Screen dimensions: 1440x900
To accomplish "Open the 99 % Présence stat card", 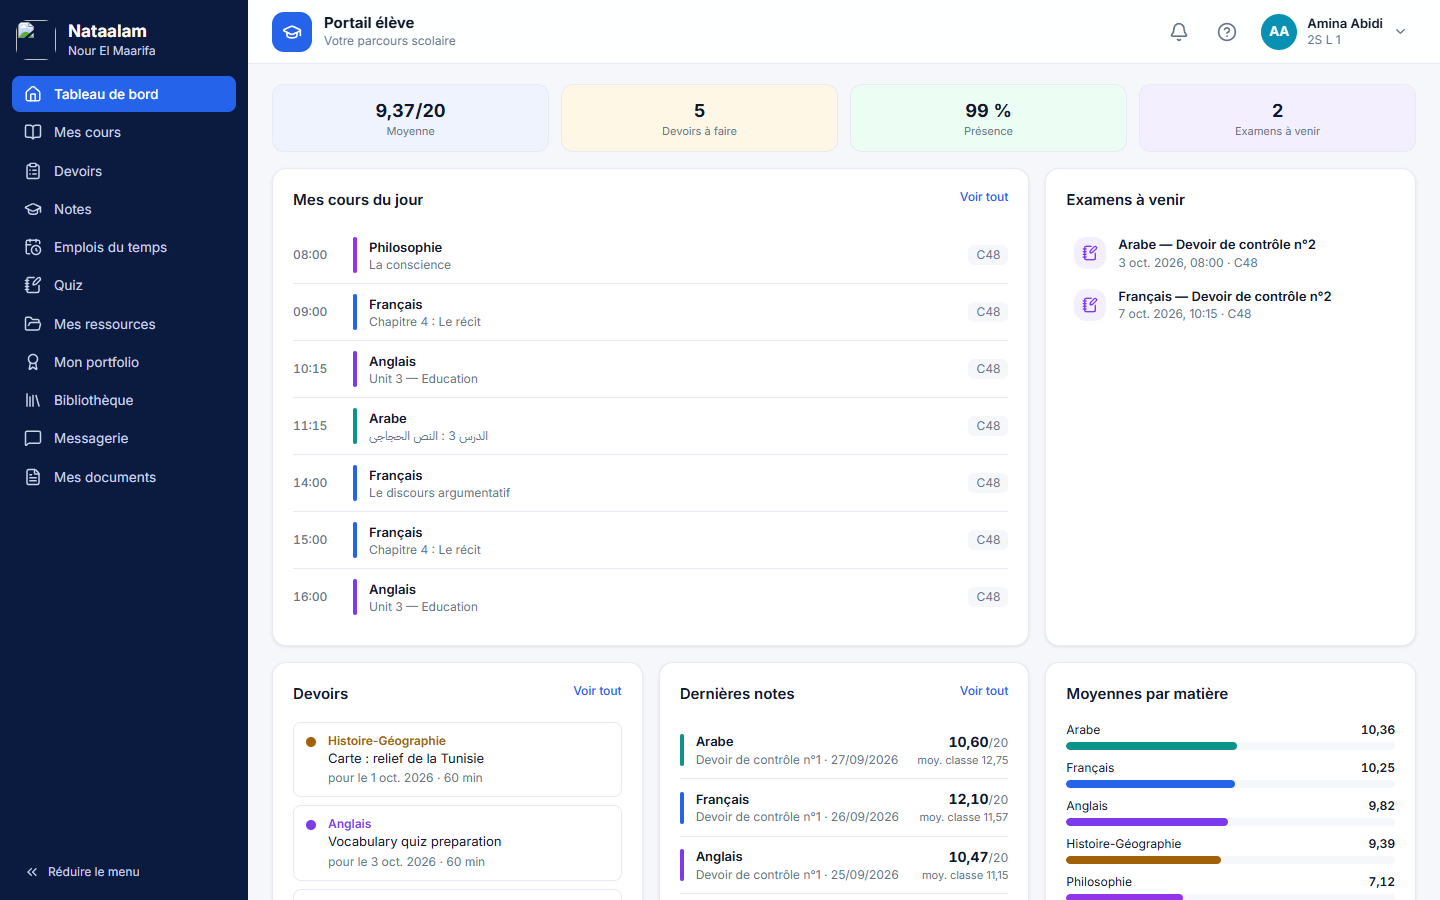I will click(988, 118).
